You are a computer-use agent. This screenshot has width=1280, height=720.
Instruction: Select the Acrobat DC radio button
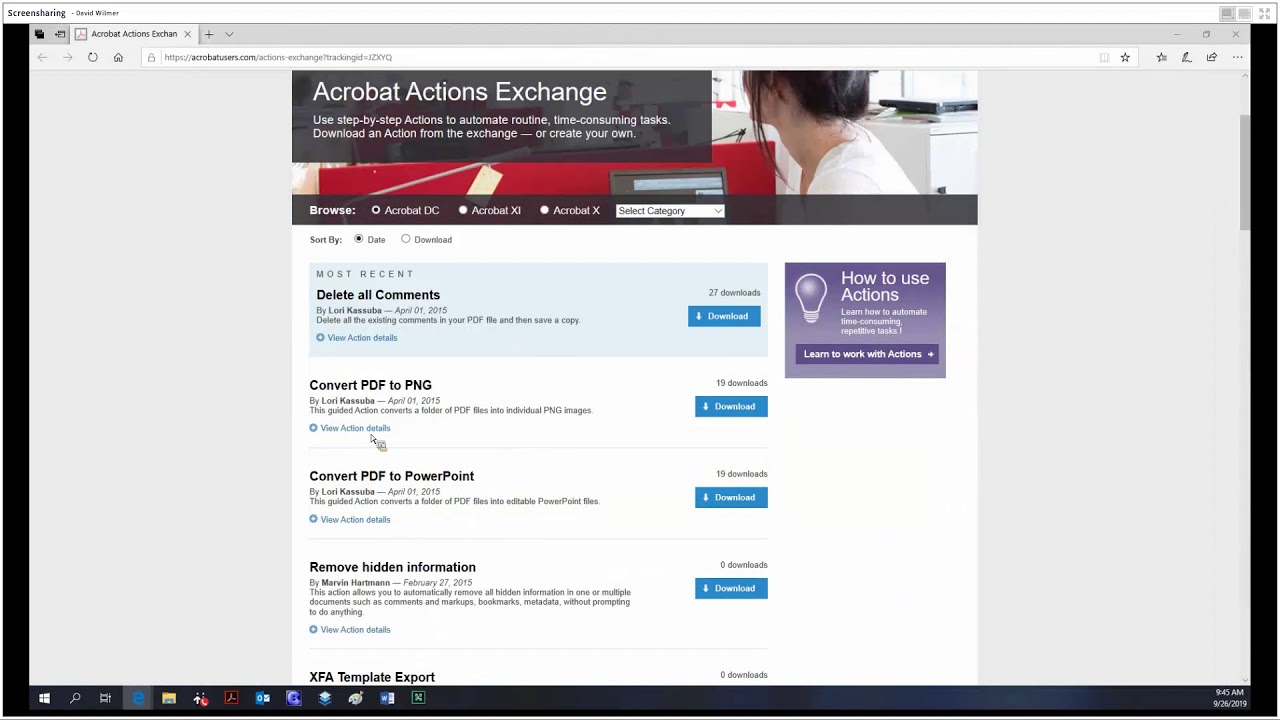(376, 210)
